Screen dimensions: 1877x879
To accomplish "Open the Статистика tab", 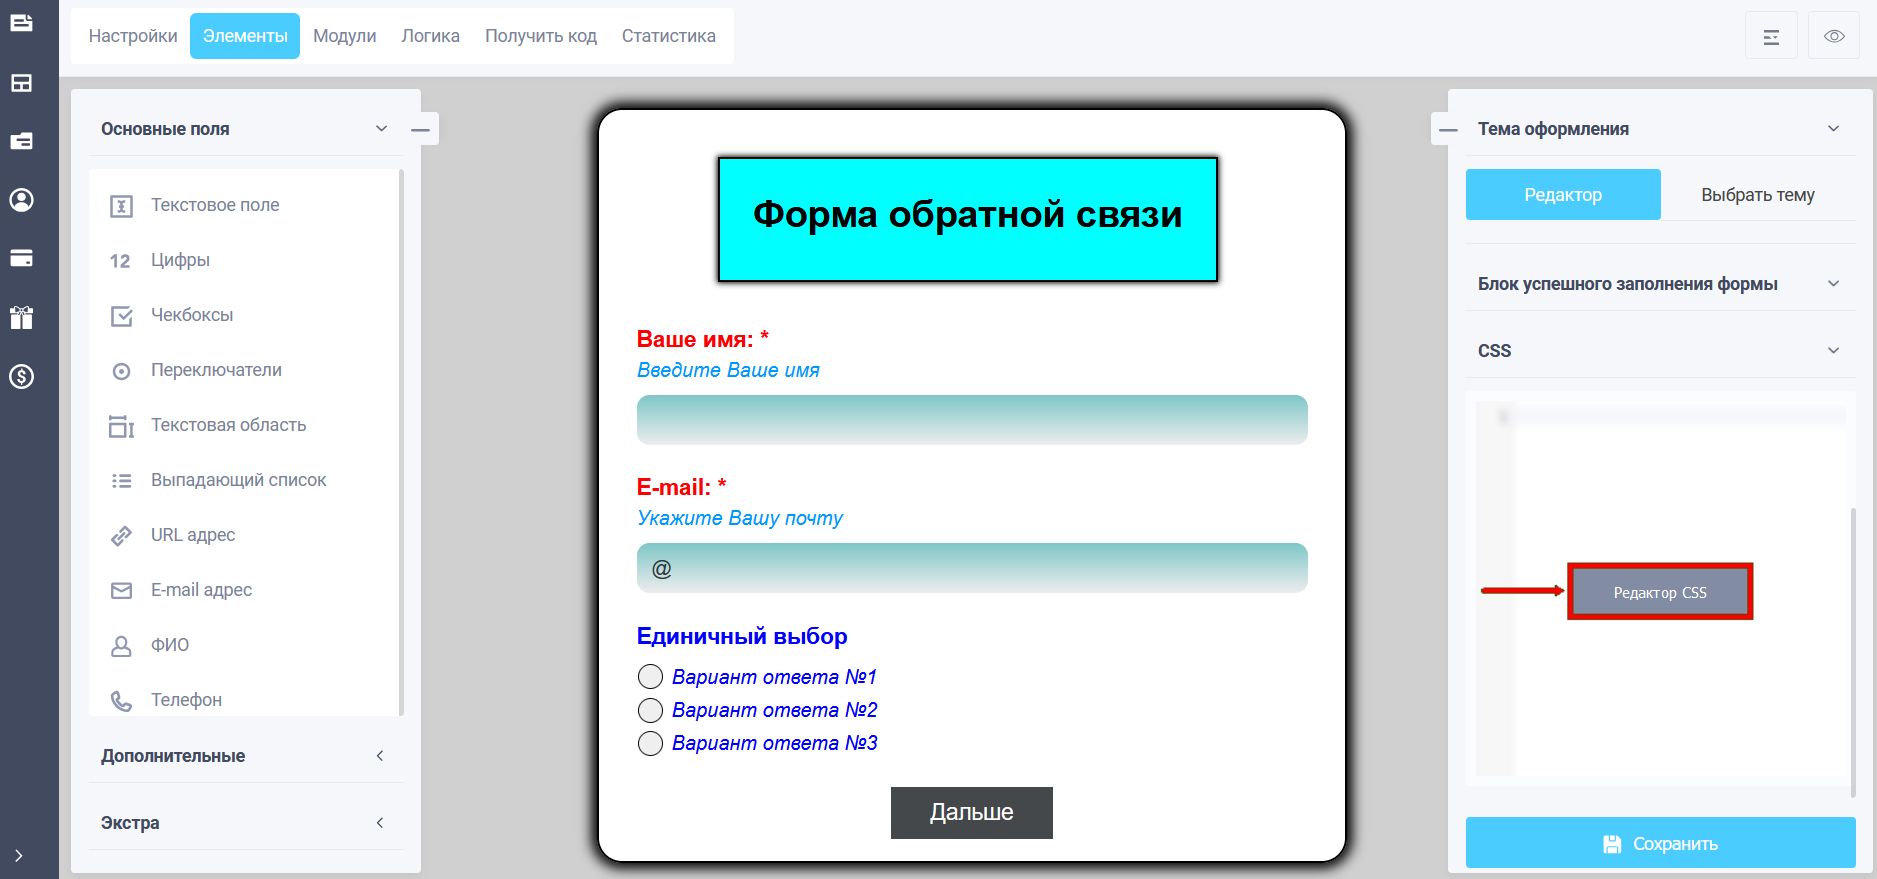I will point(669,36).
